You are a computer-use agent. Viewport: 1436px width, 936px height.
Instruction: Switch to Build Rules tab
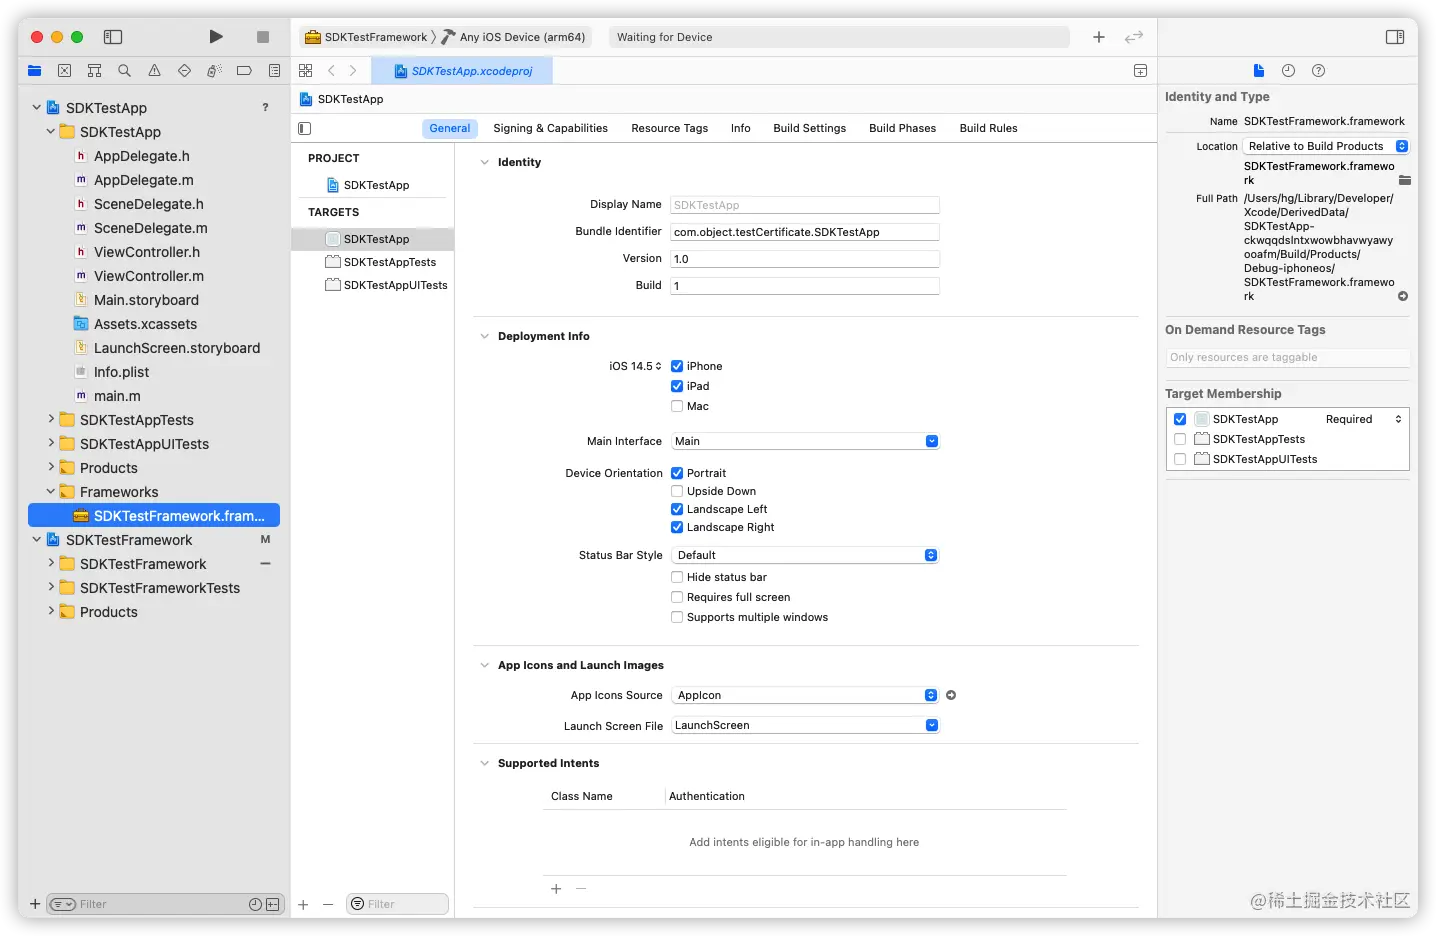[989, 128]
